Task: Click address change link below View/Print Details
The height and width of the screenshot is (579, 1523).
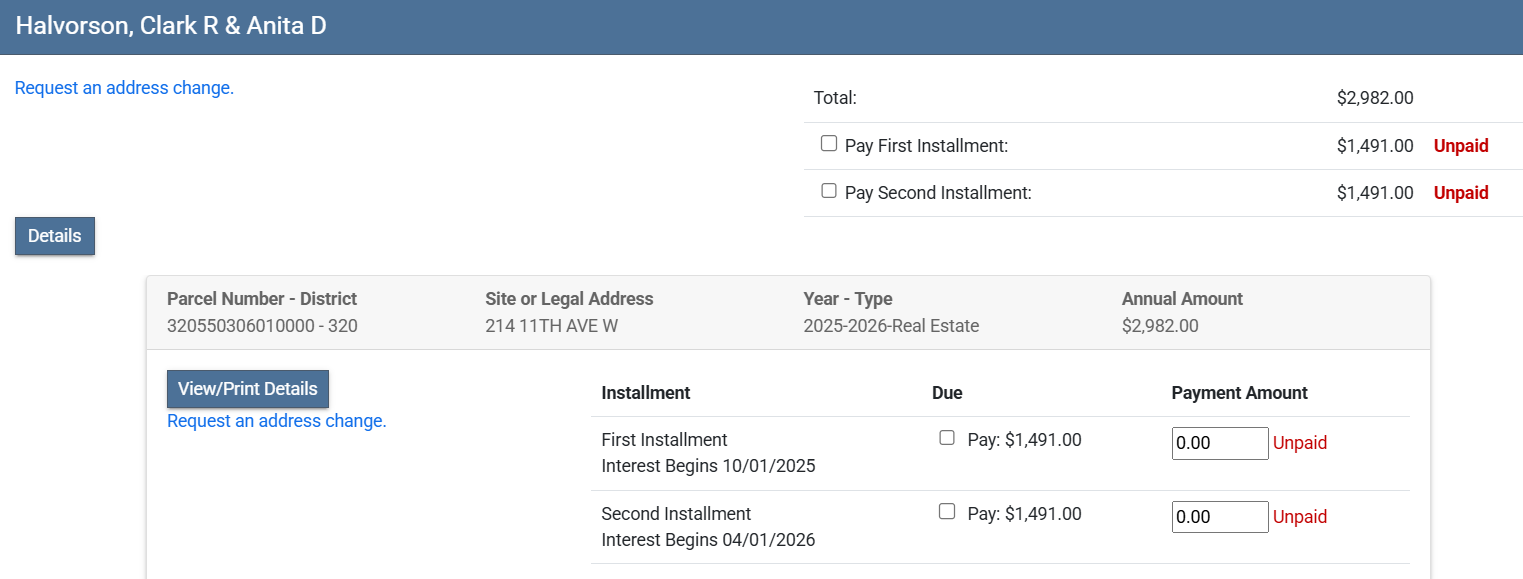Action: (276, 421)
